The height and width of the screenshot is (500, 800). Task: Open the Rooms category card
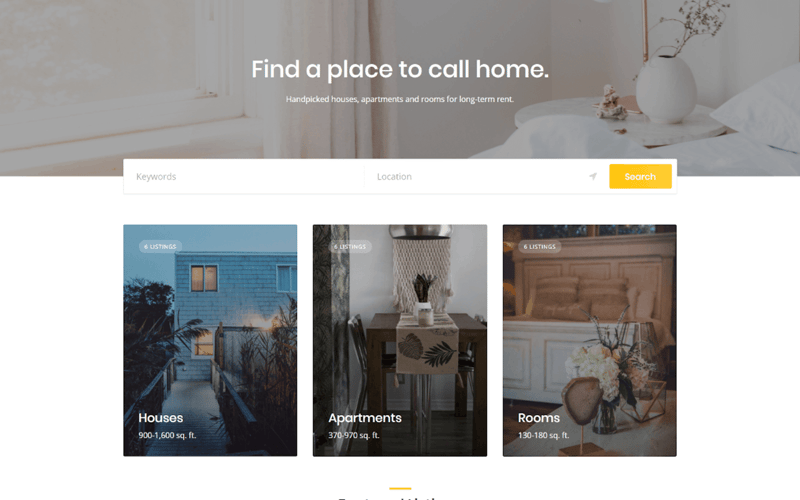[590, 340]
